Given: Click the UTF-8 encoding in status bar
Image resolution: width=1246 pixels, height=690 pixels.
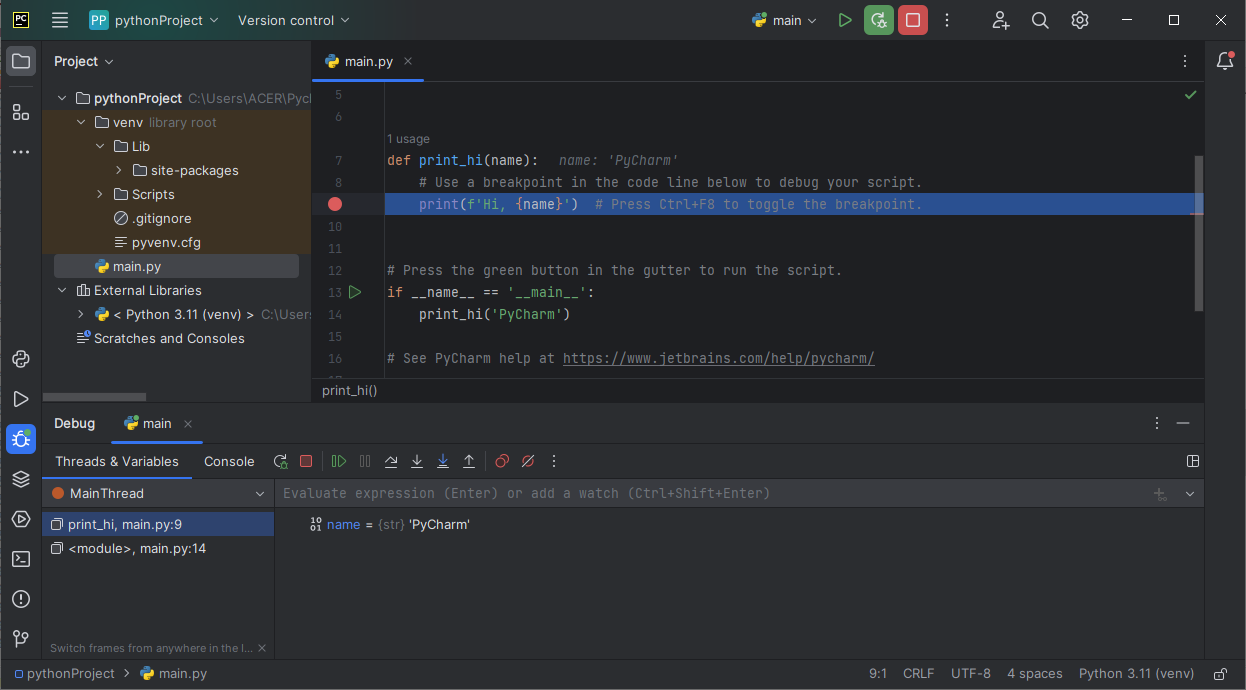Looking at the screenshot, I should (971, 674).
